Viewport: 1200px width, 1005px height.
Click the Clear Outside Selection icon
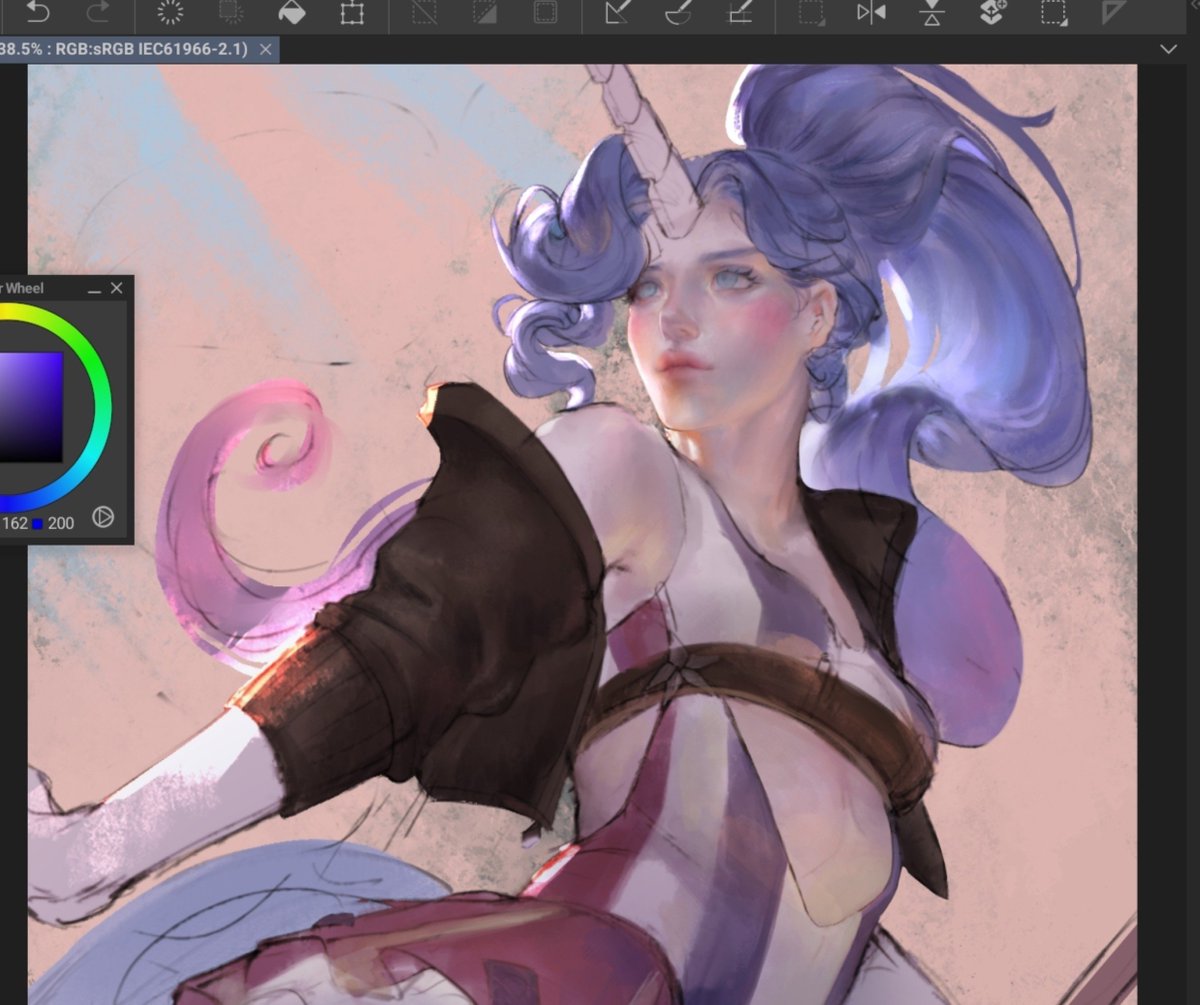tap(231, 13)
